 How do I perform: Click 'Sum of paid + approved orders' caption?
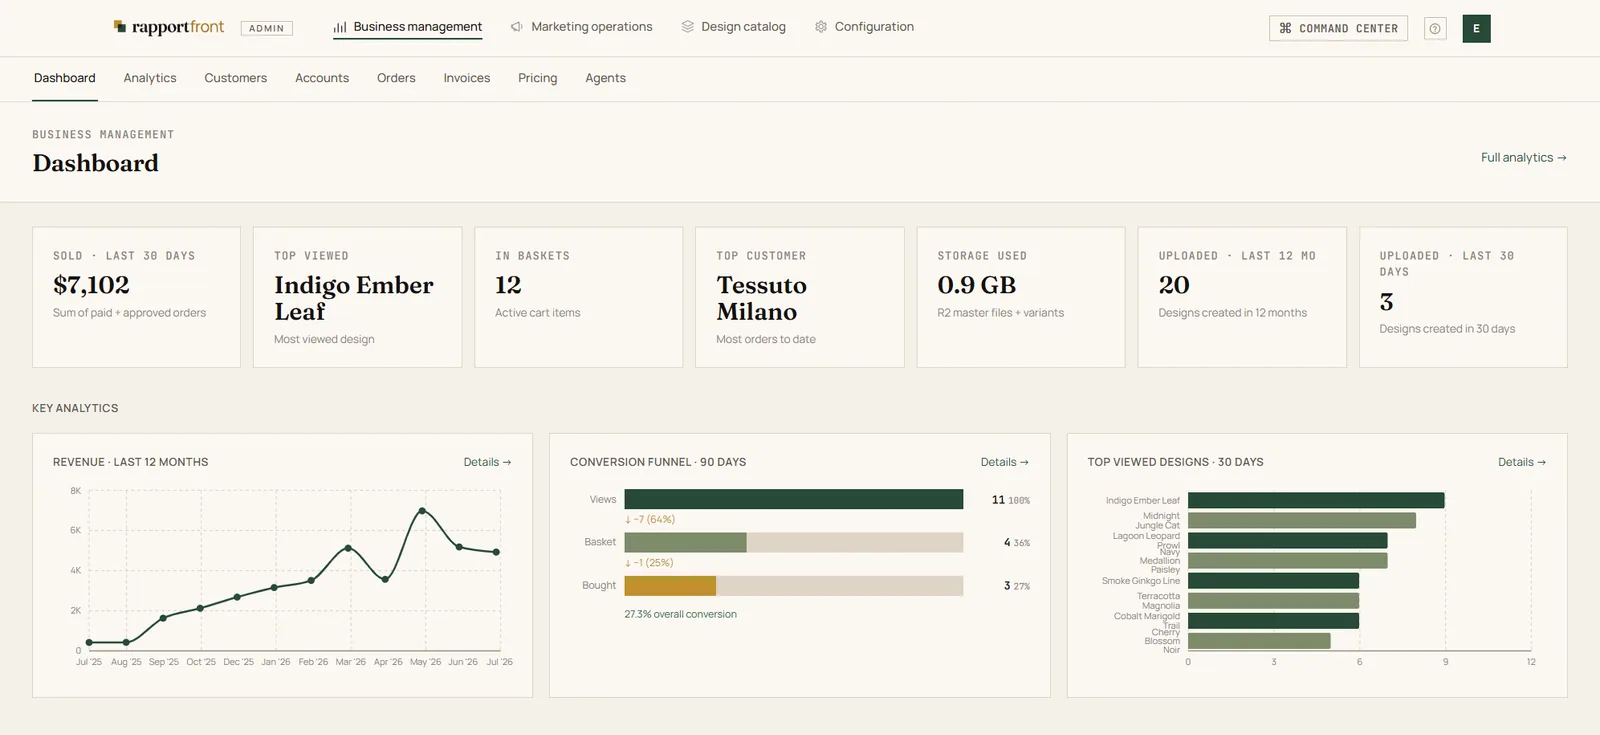(x=130, y=313)
